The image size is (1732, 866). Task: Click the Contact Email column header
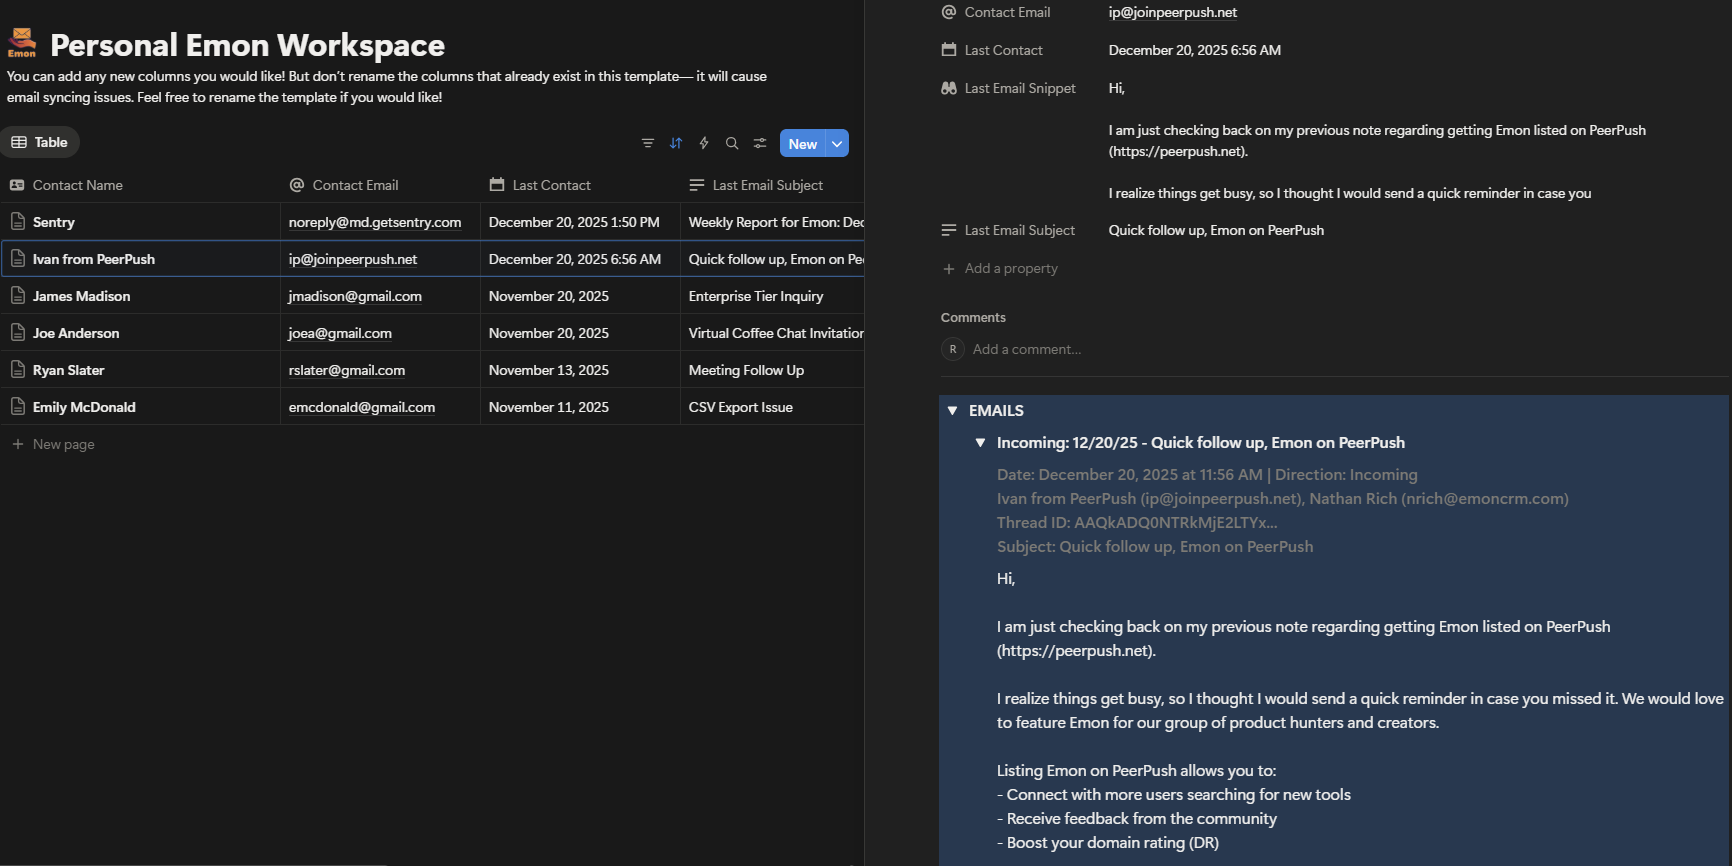point(355,185)
